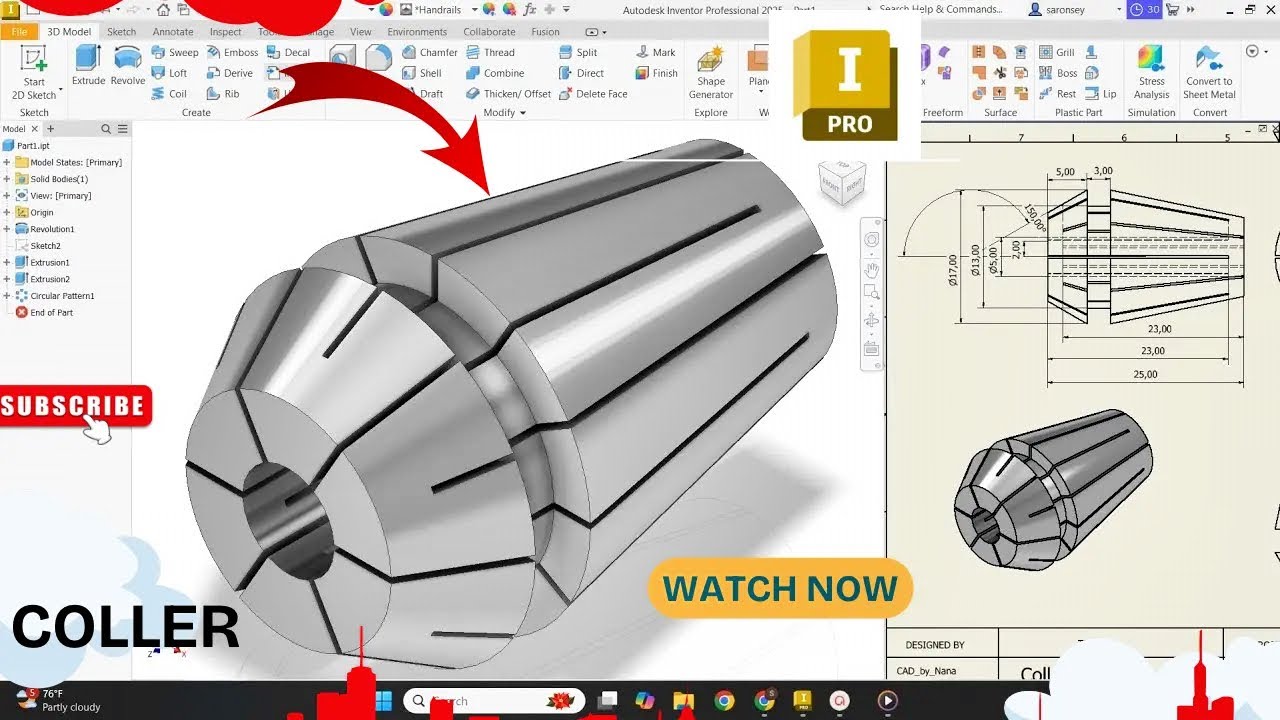
Task: Open the fx parameters icon
Action: click(x=530, y=8)
